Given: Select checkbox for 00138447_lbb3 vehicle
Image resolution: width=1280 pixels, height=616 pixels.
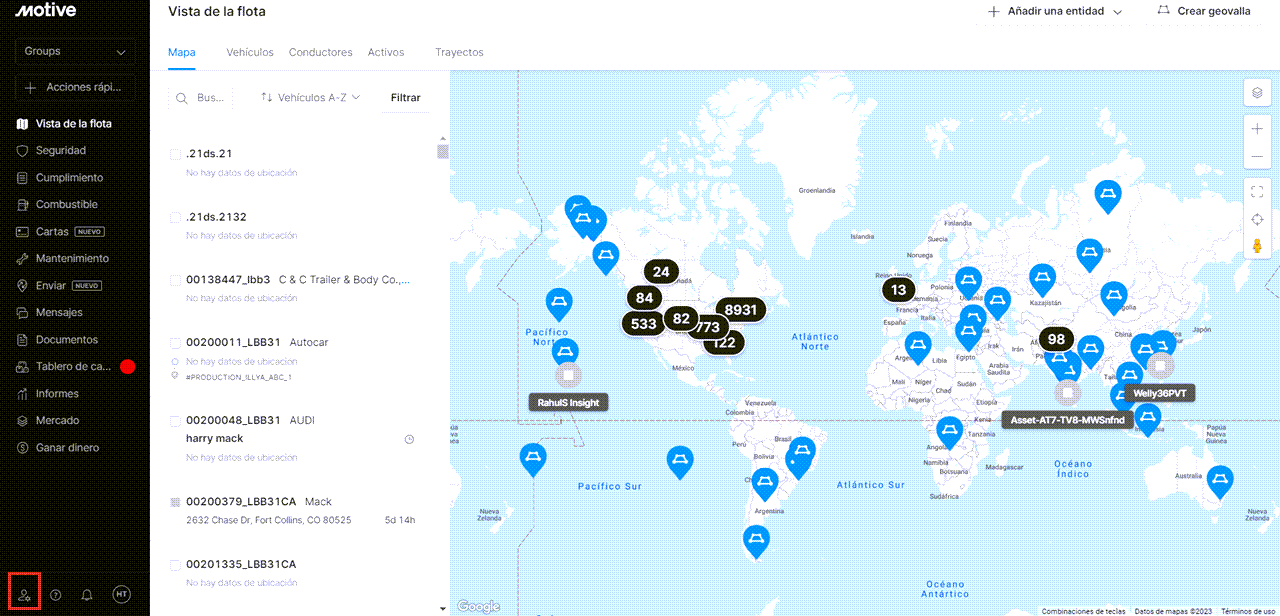Looking at the screenshot, I should (x=176, y=280).
